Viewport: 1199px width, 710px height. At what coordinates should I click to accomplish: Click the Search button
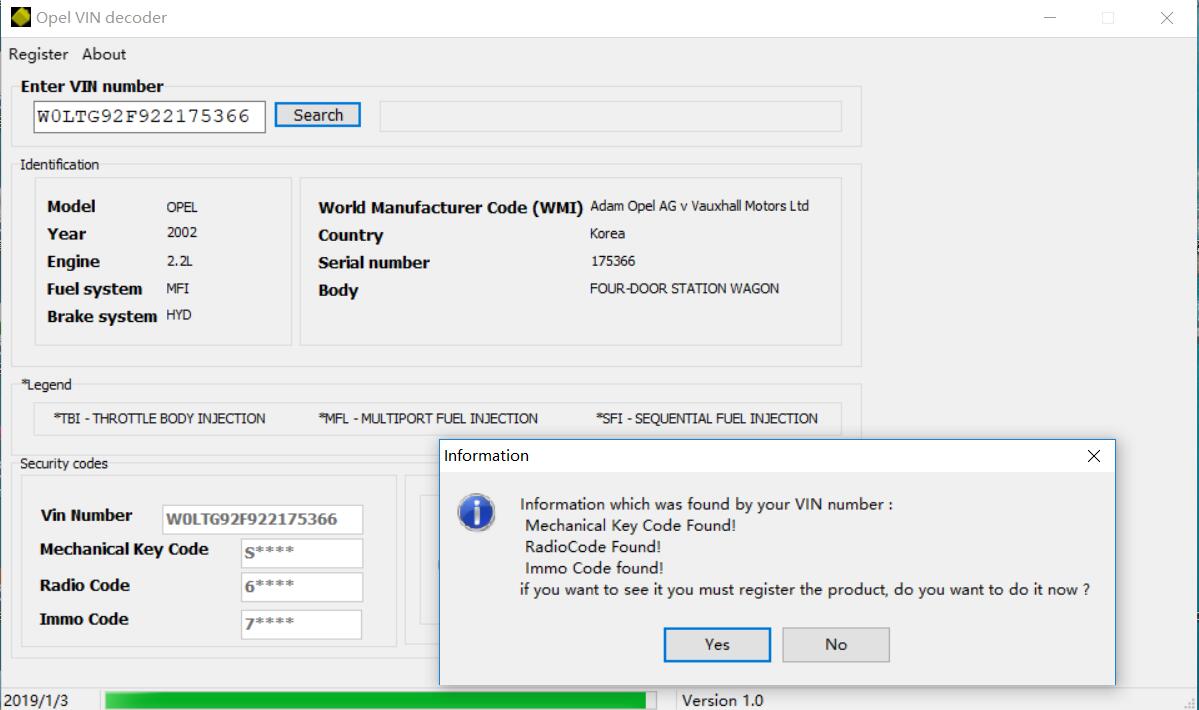pos(317,115)
